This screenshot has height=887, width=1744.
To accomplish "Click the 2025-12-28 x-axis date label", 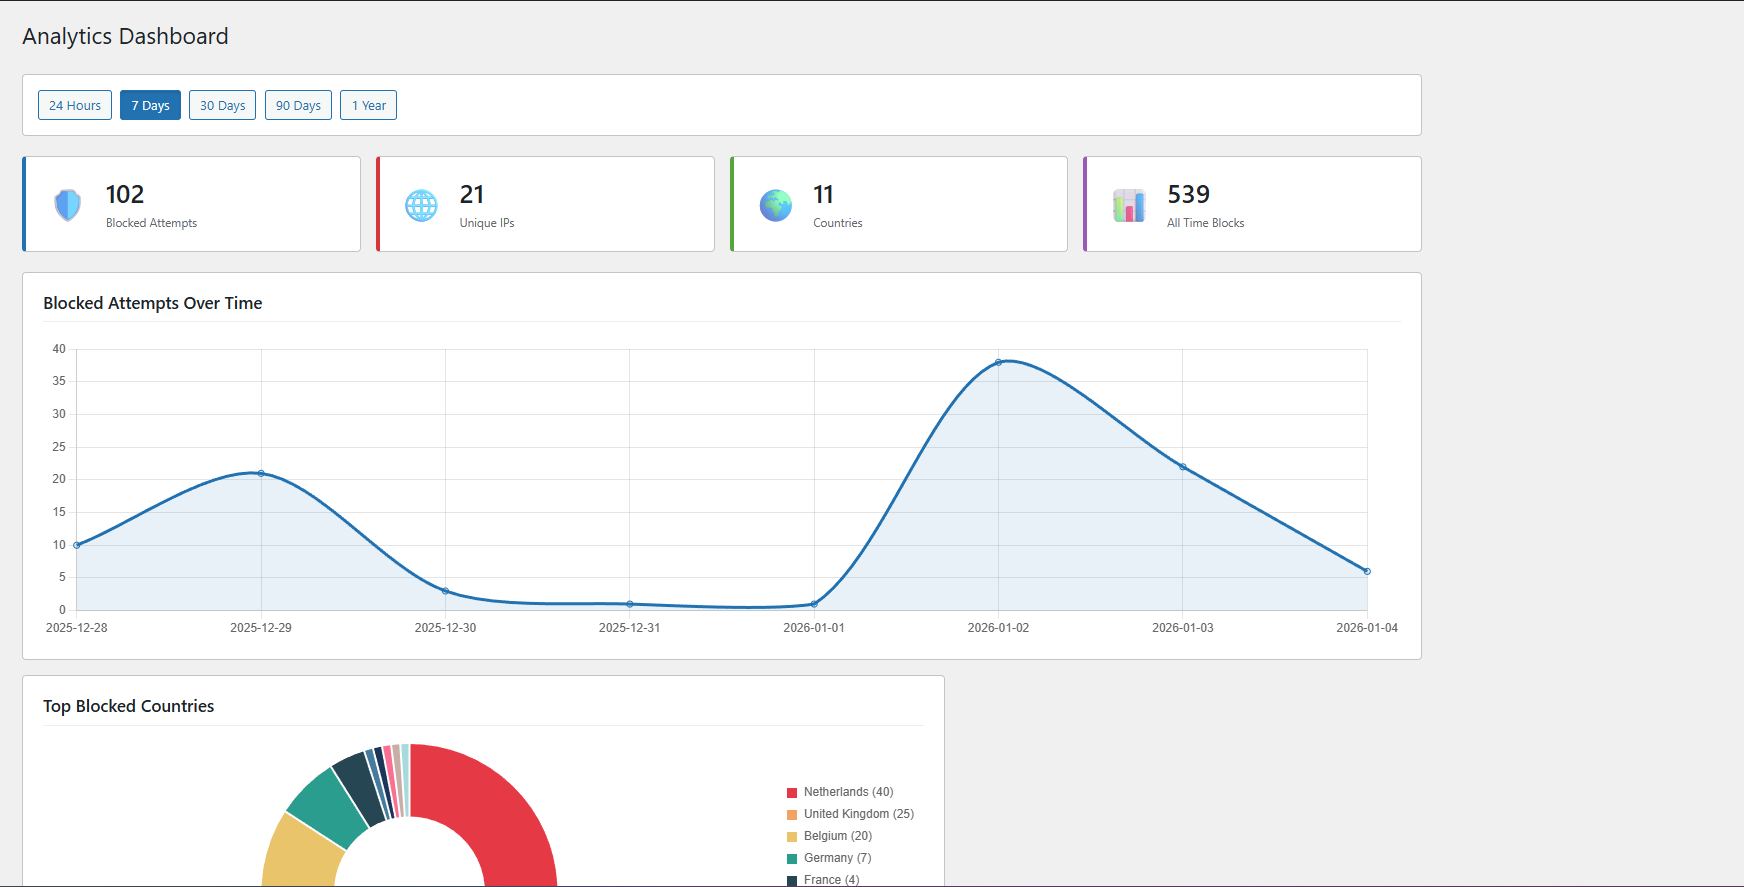I will coord(77,628).
